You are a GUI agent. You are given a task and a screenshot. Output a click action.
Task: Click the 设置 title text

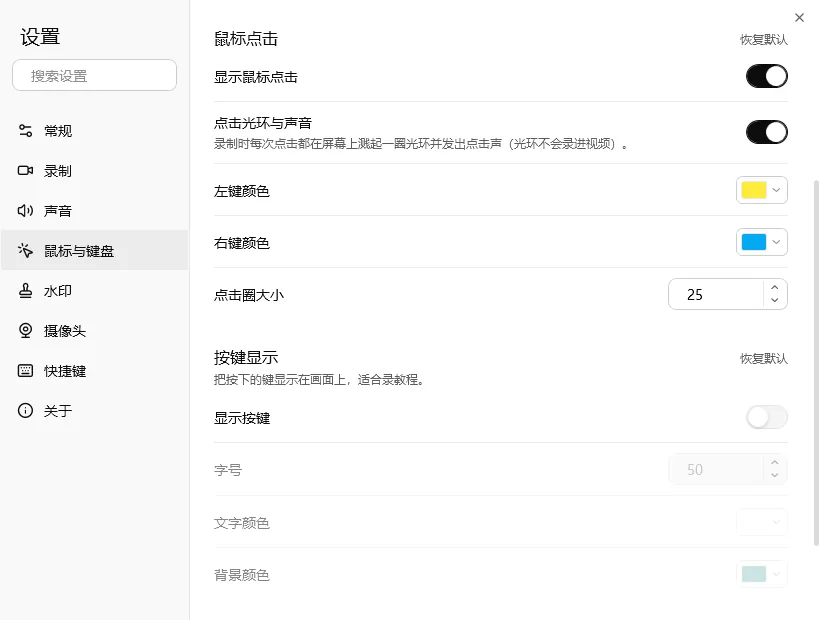tap(40, 37)
